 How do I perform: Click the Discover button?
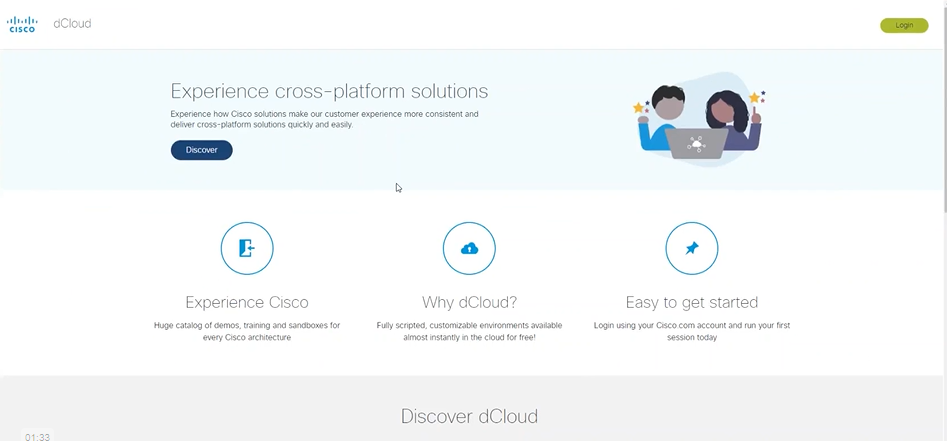201,150
